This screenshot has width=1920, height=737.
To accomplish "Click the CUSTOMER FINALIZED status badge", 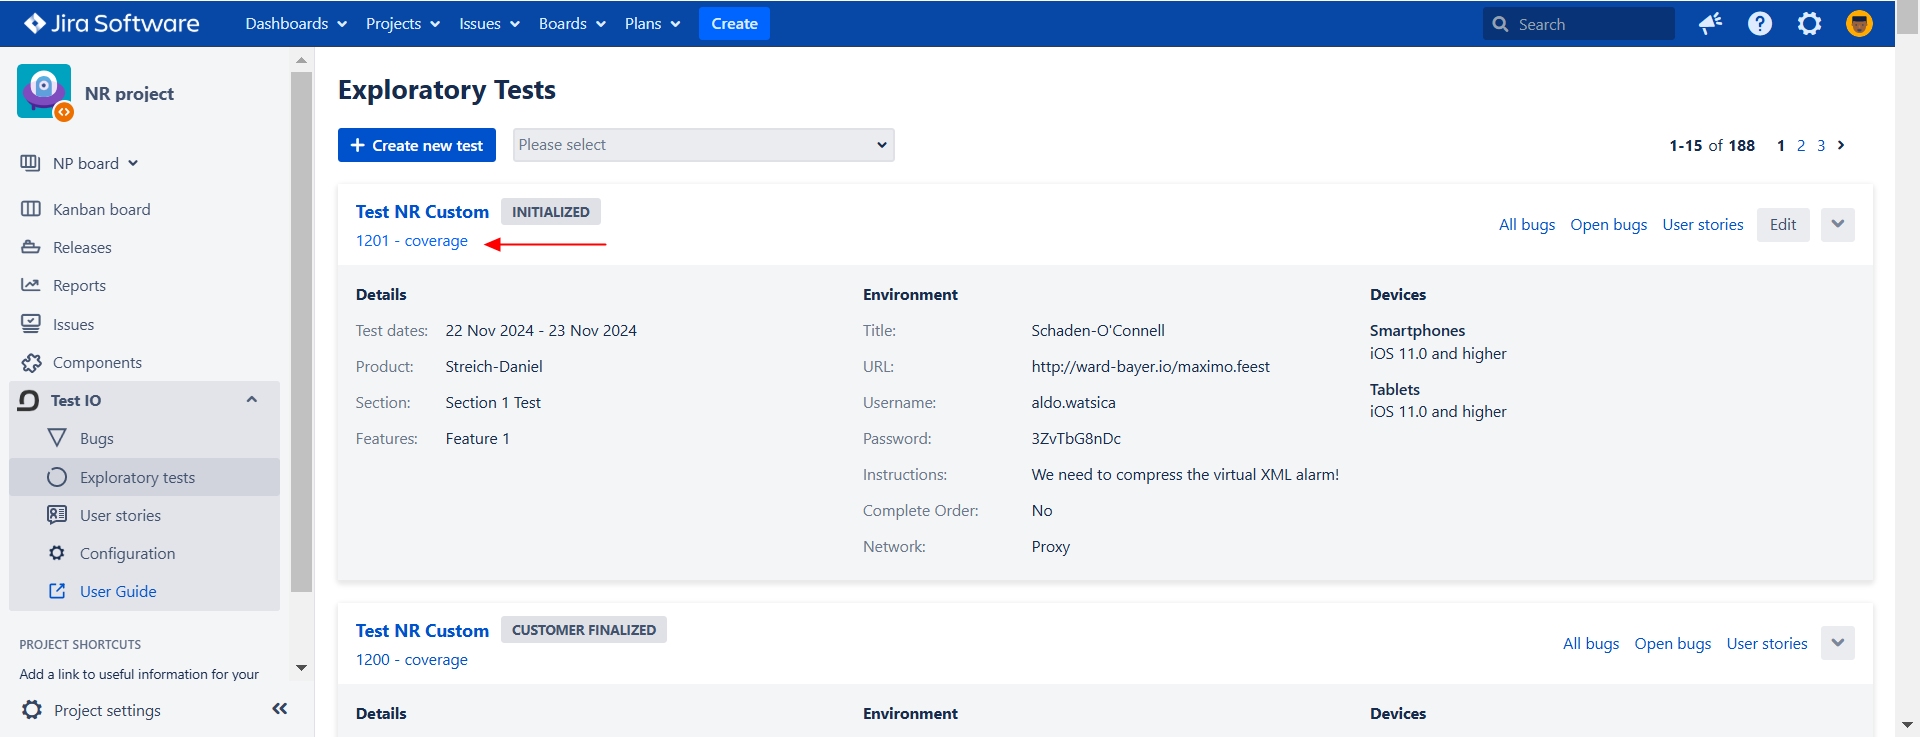I will pos(584,629).
